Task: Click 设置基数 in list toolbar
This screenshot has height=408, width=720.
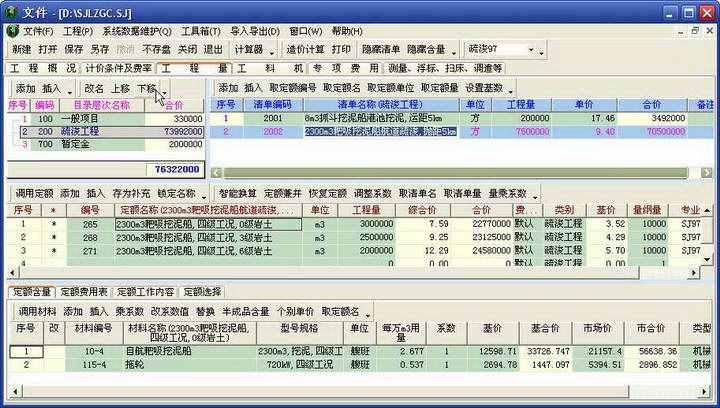Action: (484, 88)
